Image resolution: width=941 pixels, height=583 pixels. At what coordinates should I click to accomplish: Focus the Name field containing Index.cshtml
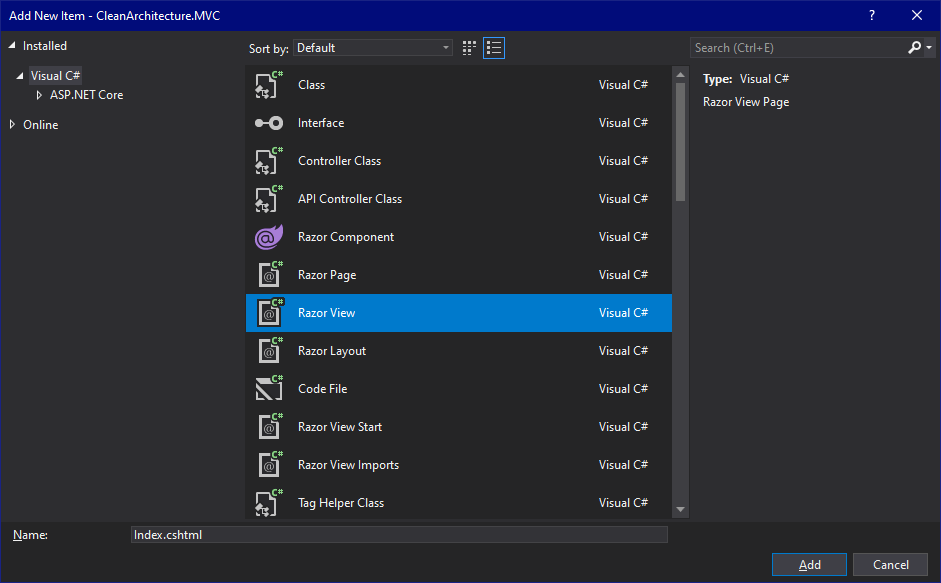[399, 535]
